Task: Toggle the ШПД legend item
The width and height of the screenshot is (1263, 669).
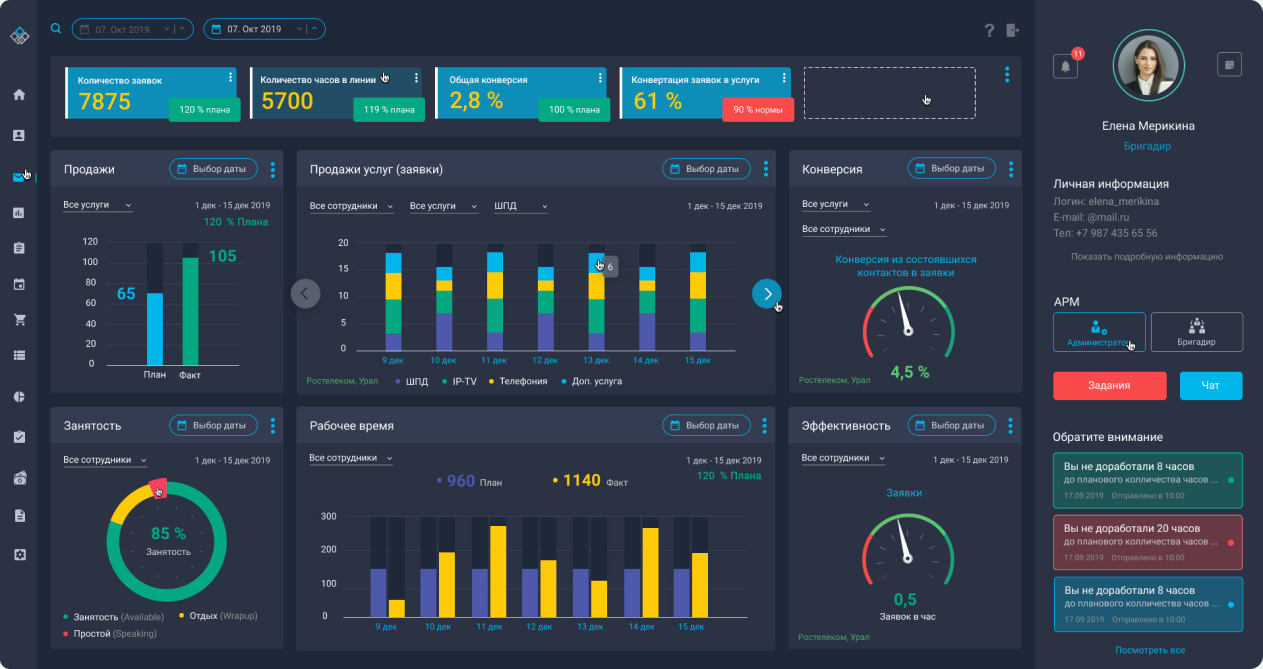Action: [x=411, y=381]
